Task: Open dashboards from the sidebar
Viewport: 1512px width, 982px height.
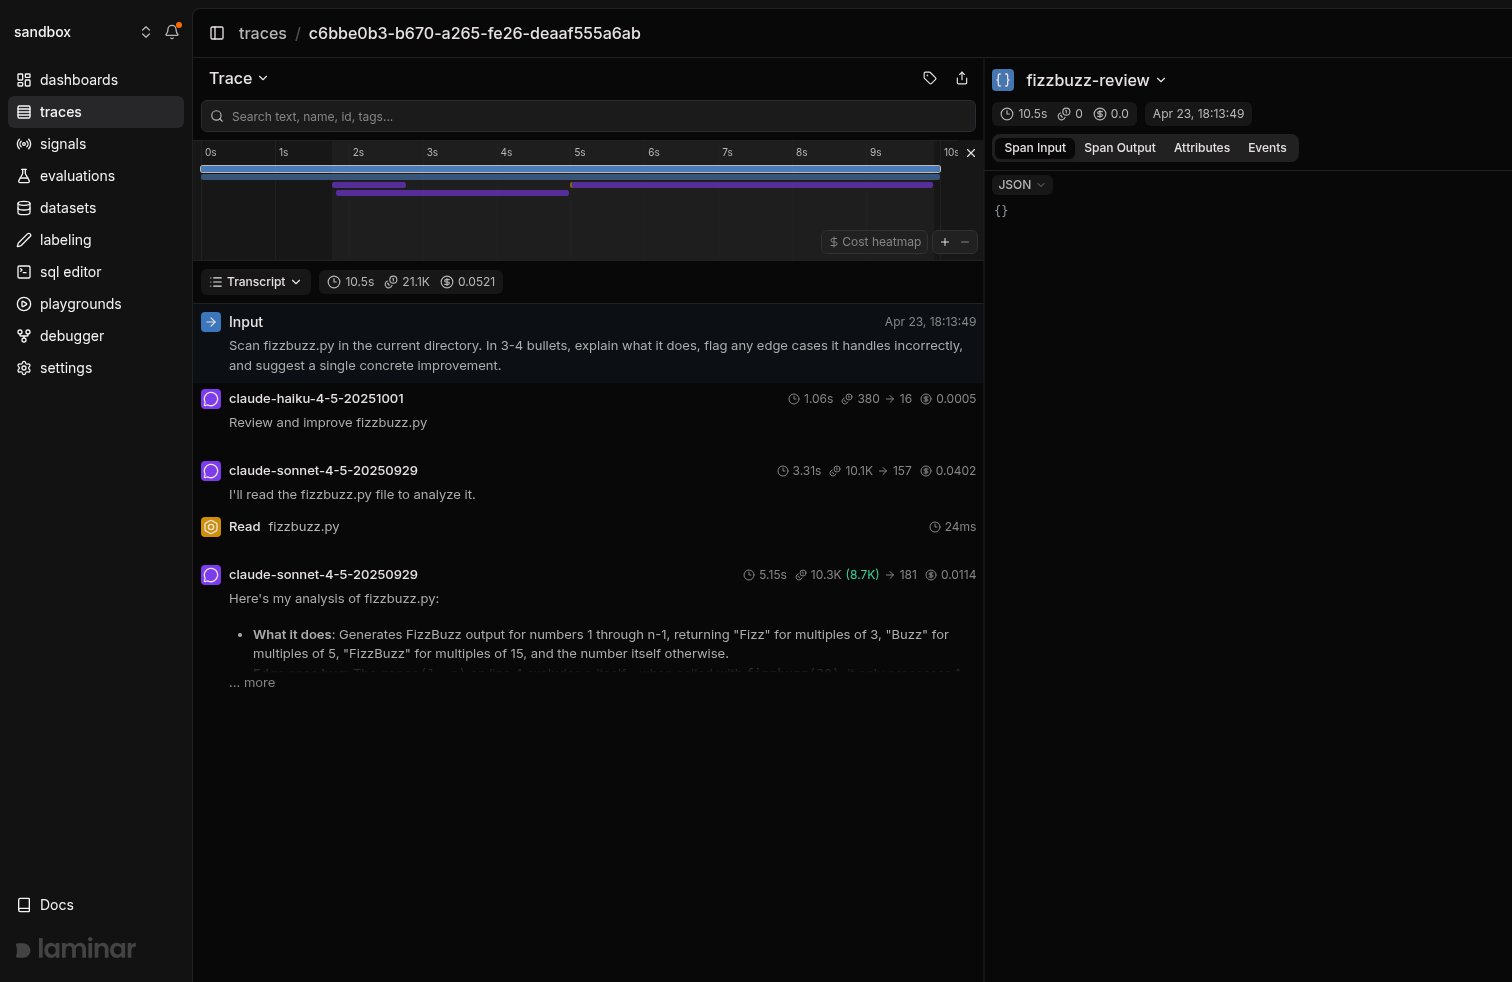Action: (x=96, y=80)
